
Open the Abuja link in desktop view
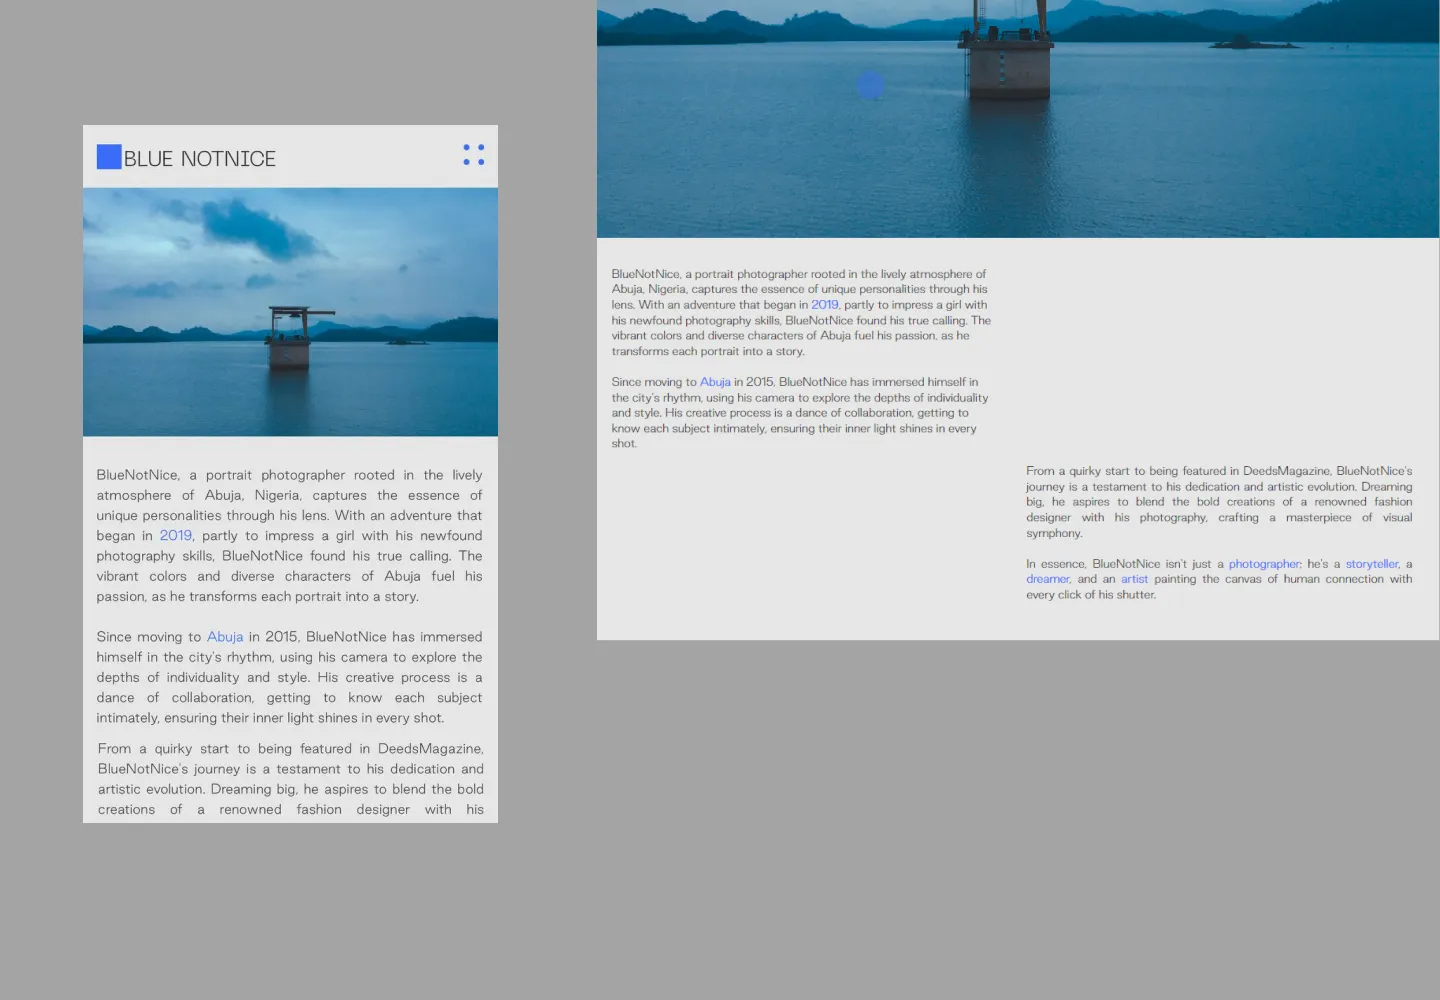tap(715, 382)
